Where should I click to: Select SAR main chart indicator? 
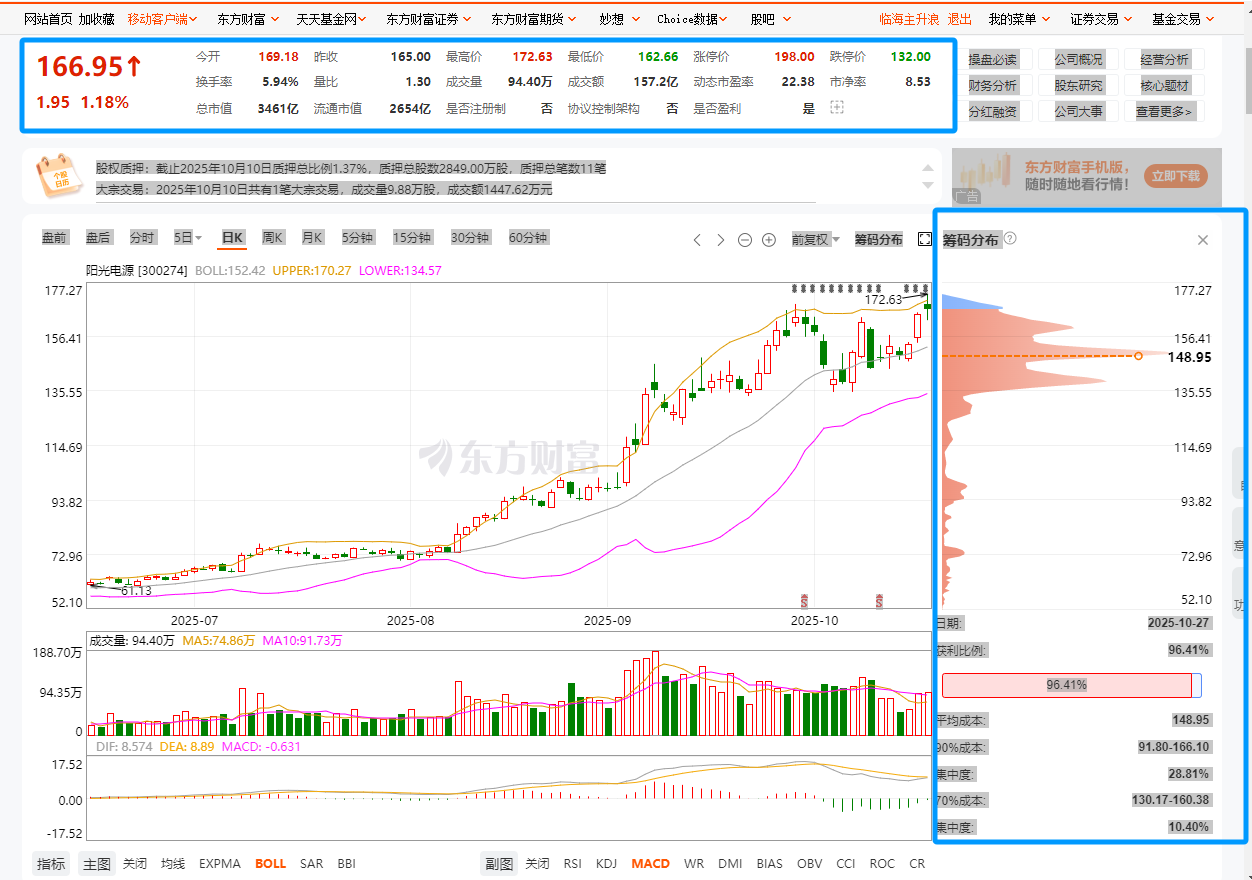coord(311,863)
